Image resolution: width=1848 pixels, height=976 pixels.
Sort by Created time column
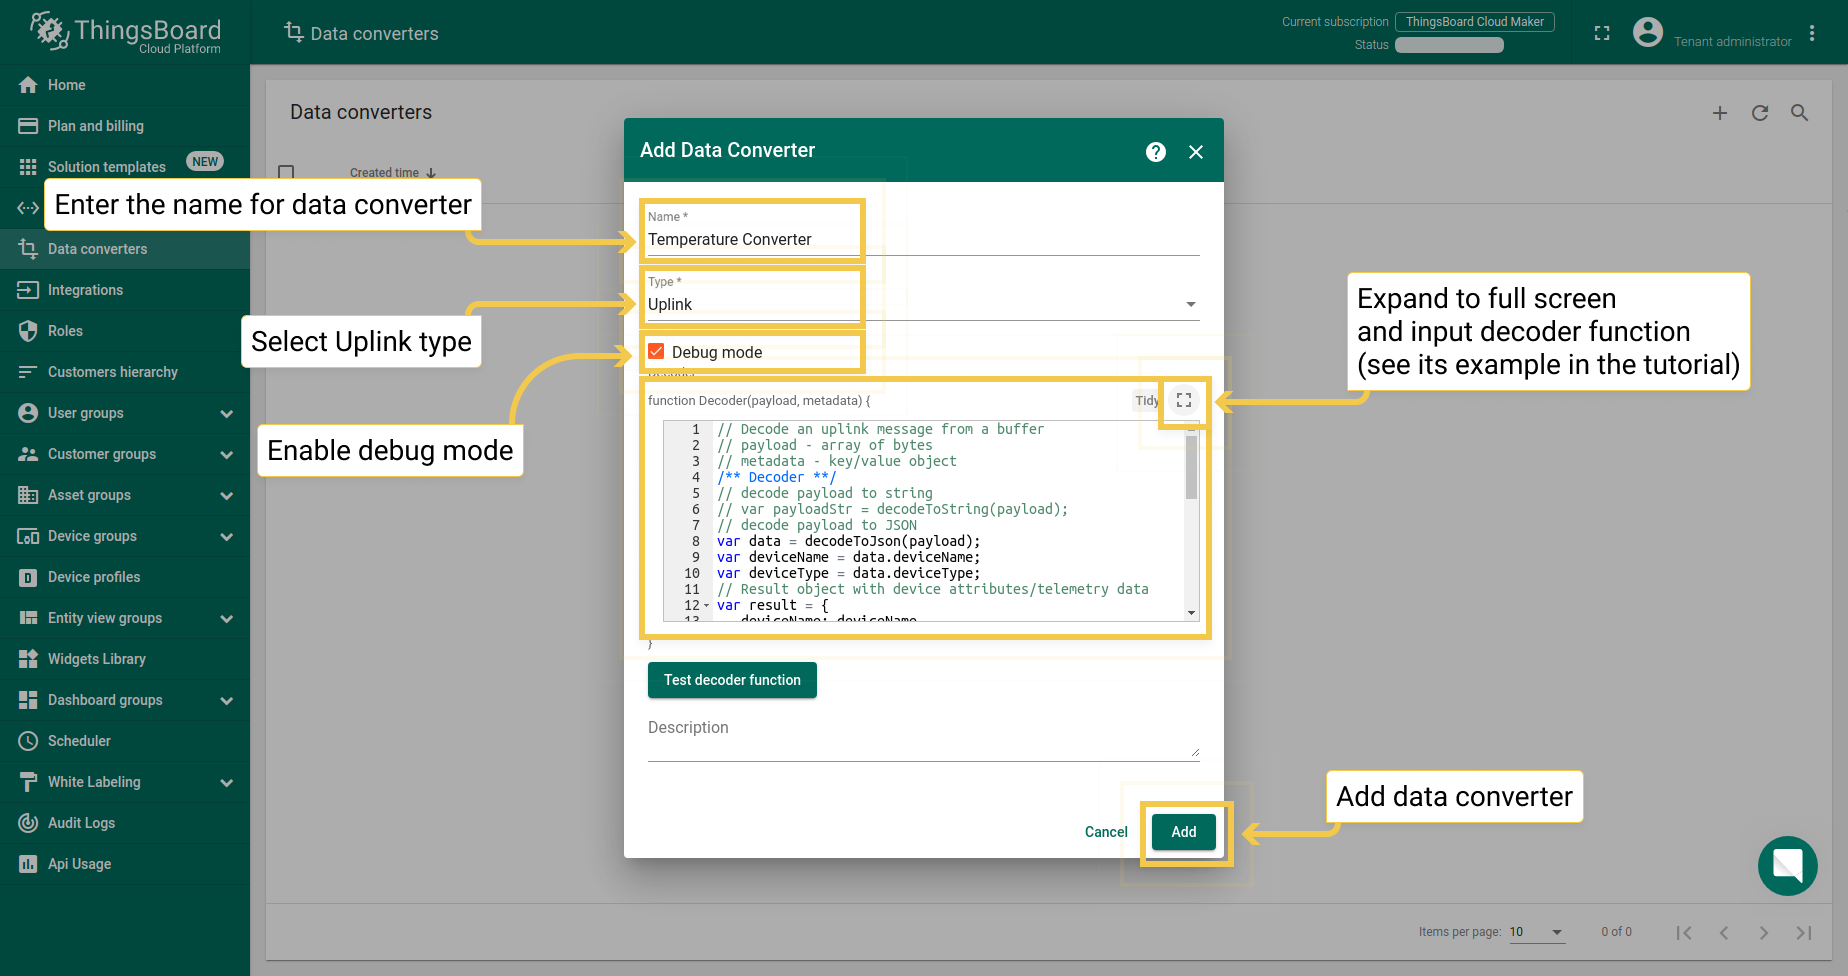pyautogui.click(x=392, y=172)
